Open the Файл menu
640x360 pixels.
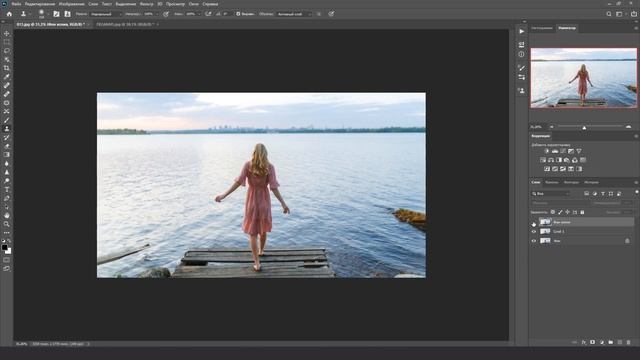16,4
